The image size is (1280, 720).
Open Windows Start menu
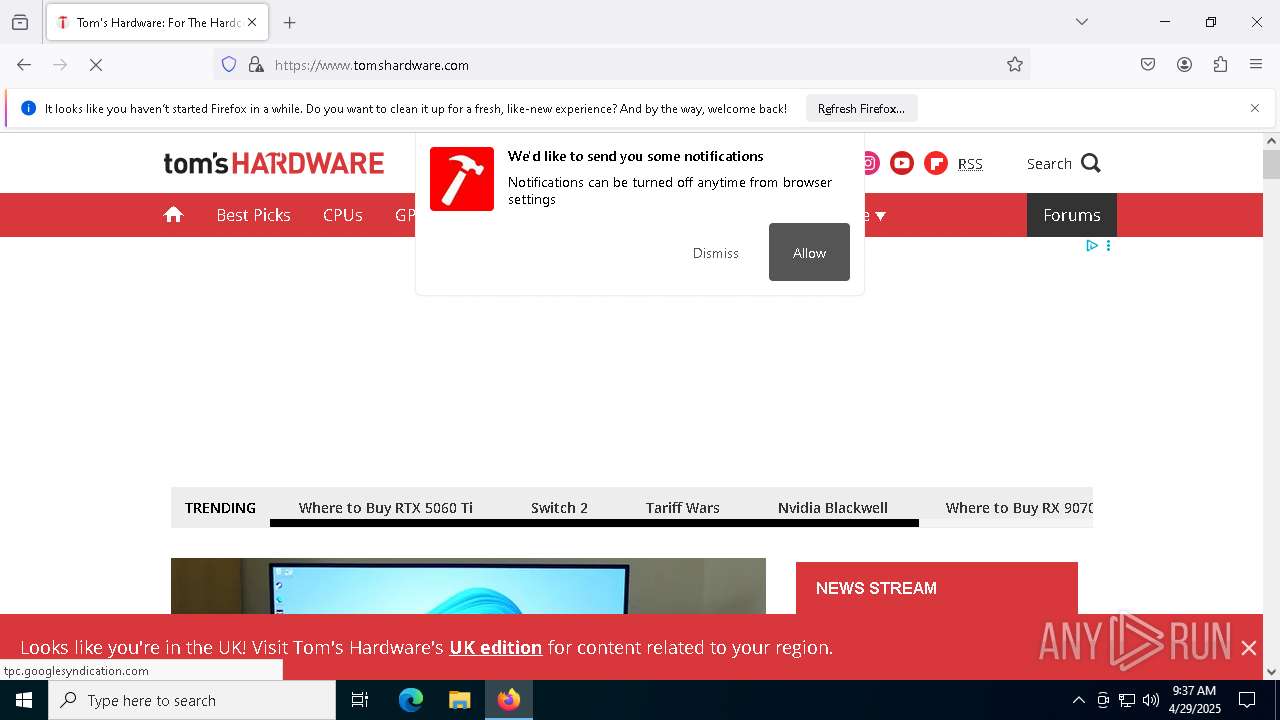point(24,700)
